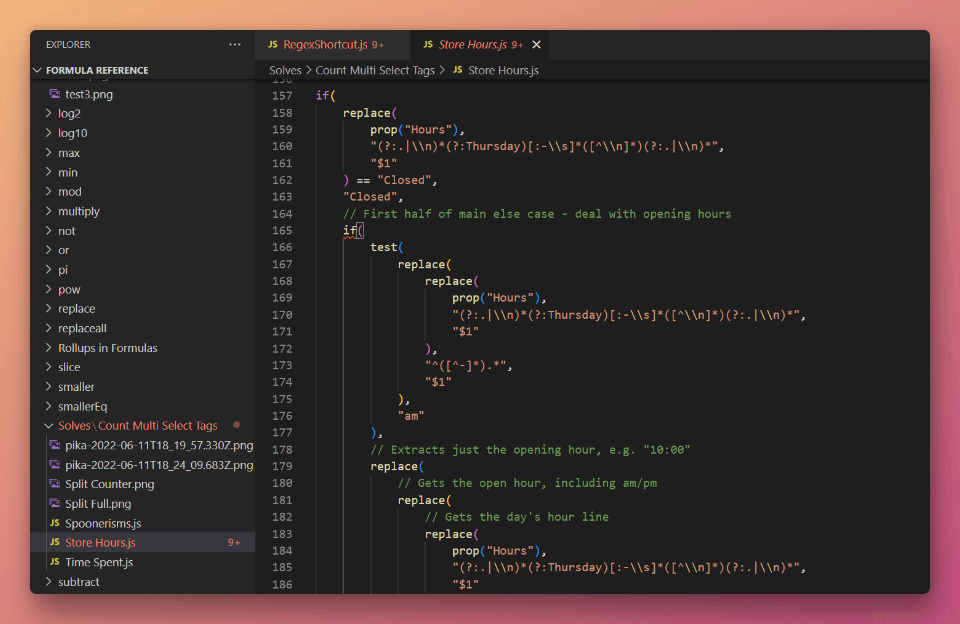This screenshot has height=624, width=960.
Task: Click Count Multi Select Tags breadcrumb
Action: click(375, 70)
